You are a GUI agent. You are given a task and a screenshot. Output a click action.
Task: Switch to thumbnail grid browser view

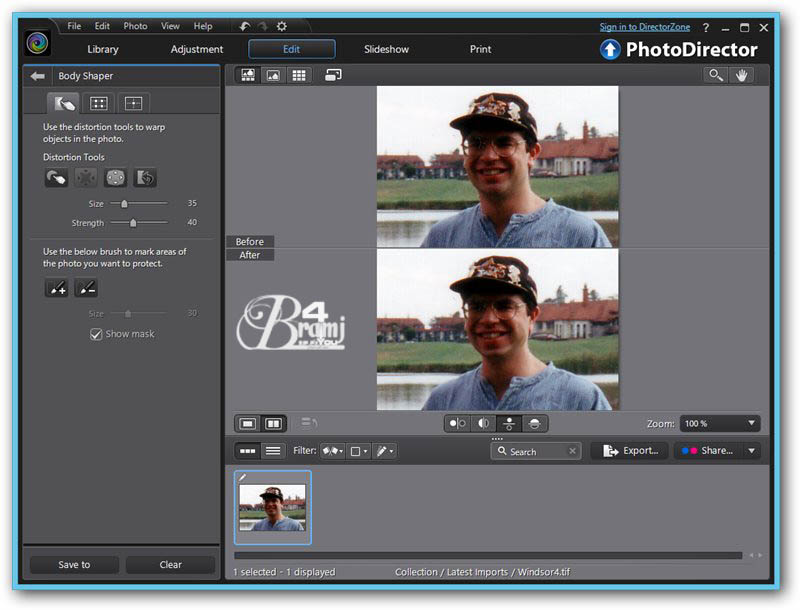(298, 75)
